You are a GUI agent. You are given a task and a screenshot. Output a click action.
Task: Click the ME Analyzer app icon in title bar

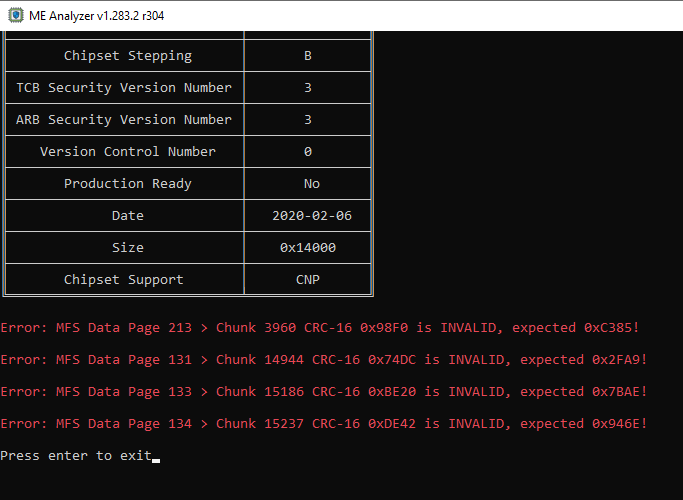click(16, 15)
